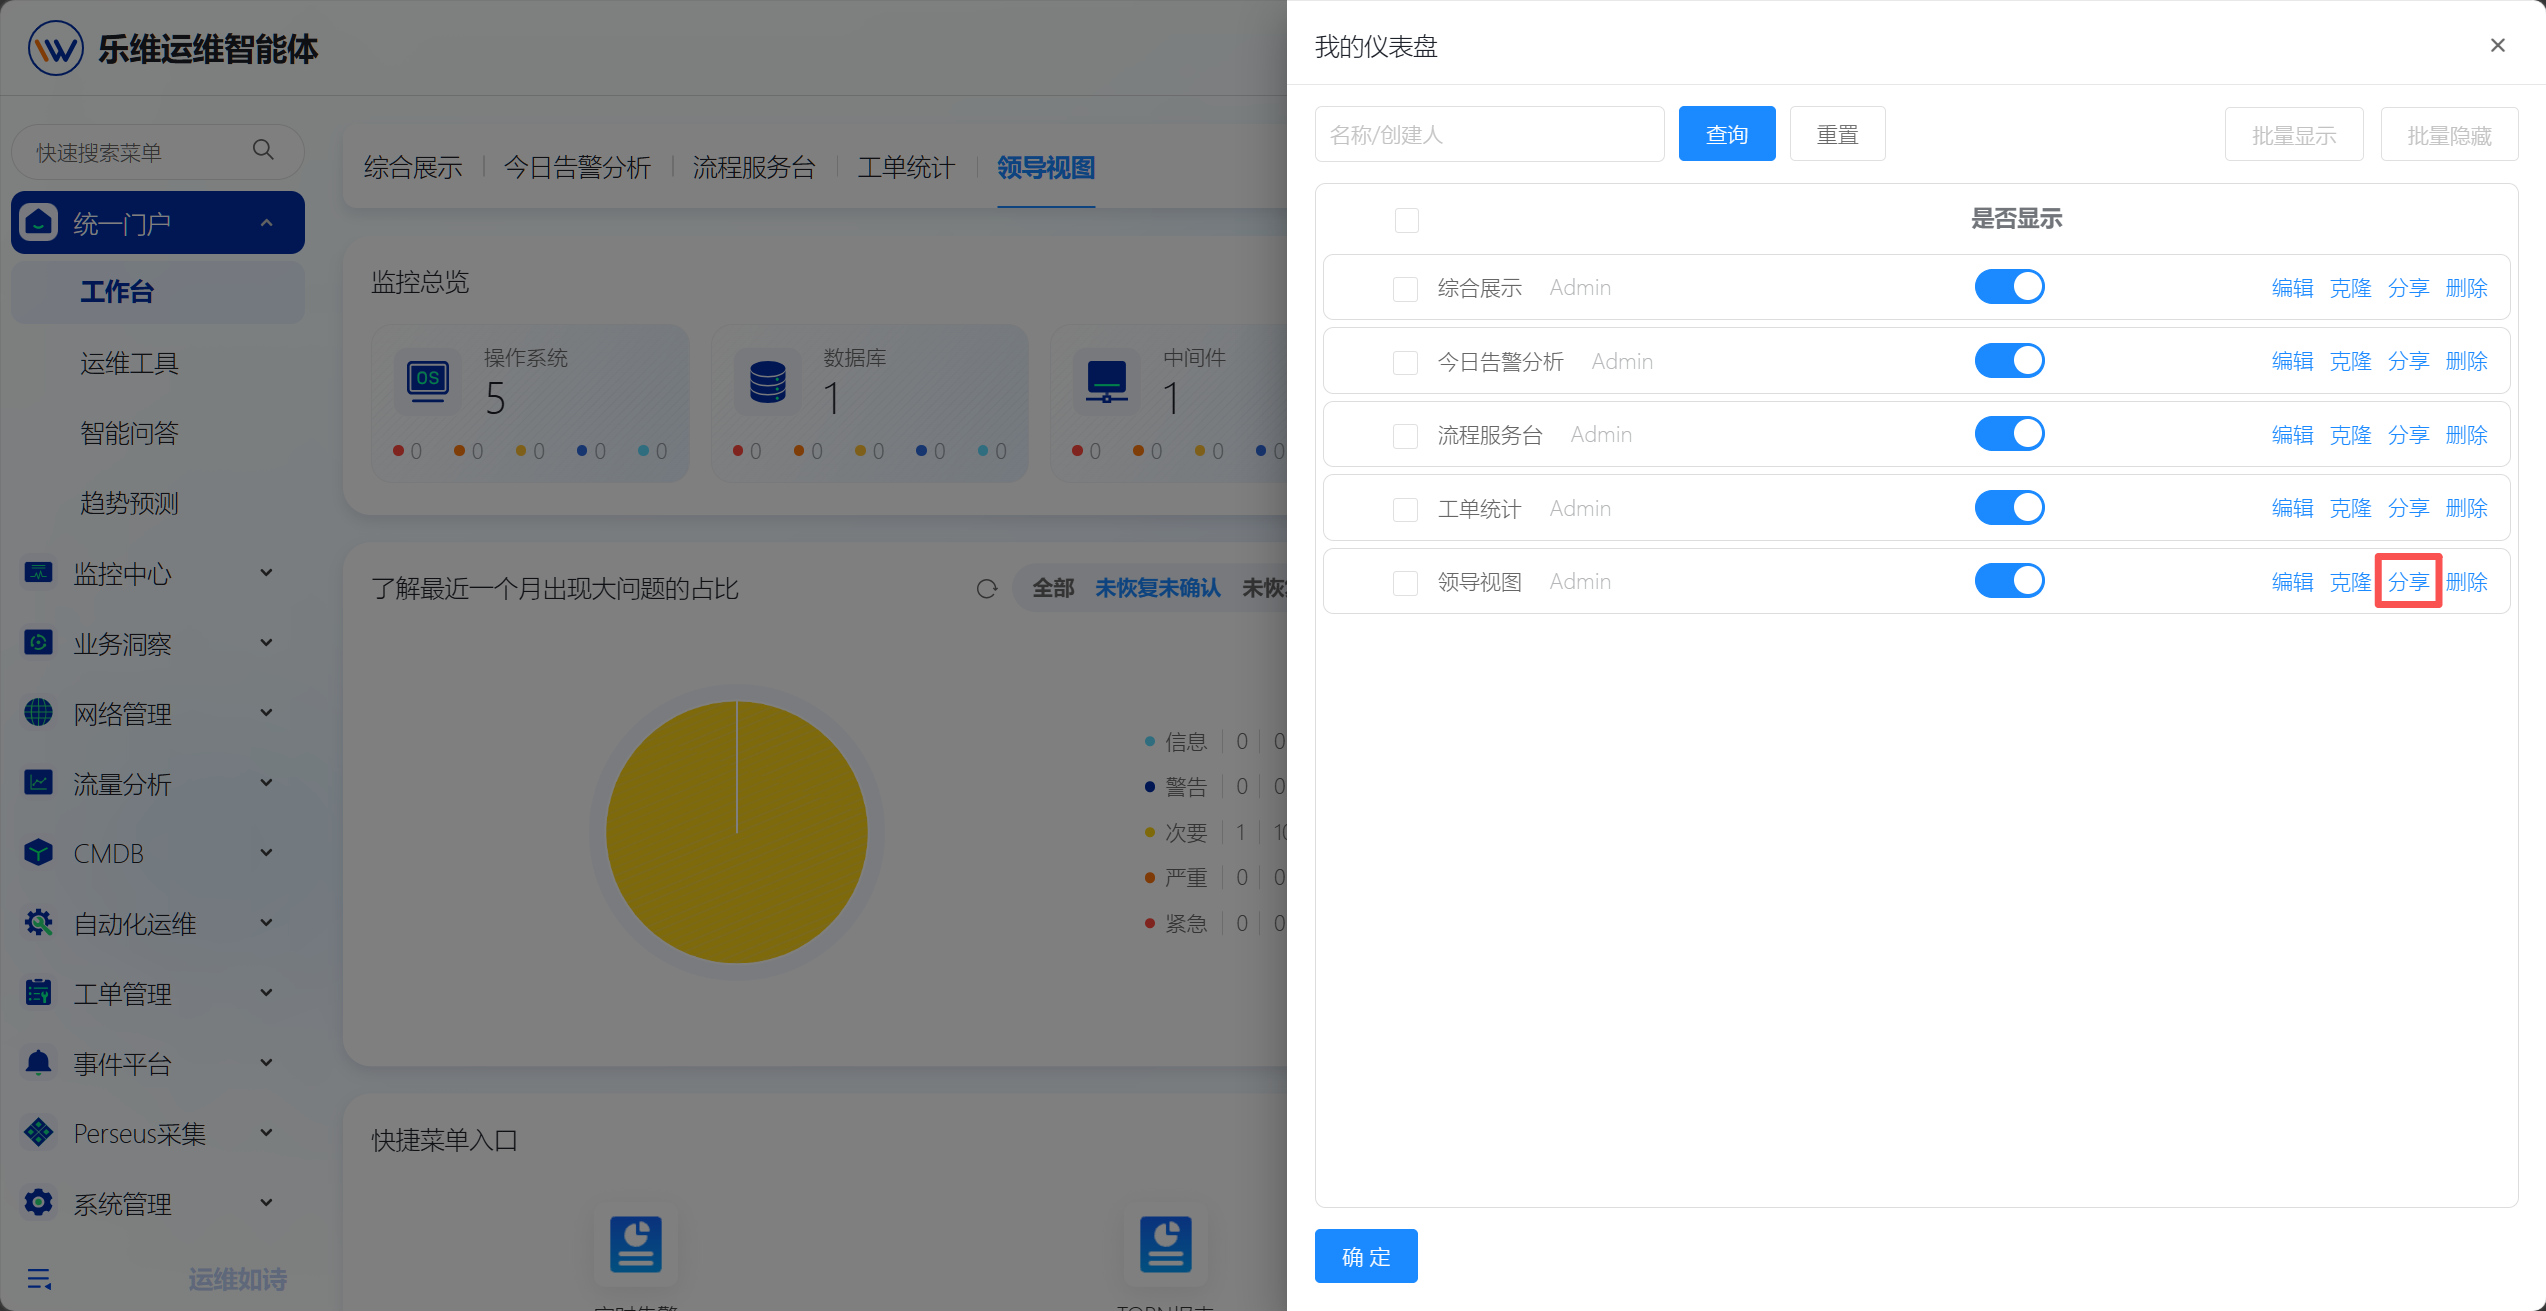The height and width of the screenshot is (1311, 2546).
Task: Click the 业务洞察 icon
Action: pyautogui.click(x=39, y=643)
